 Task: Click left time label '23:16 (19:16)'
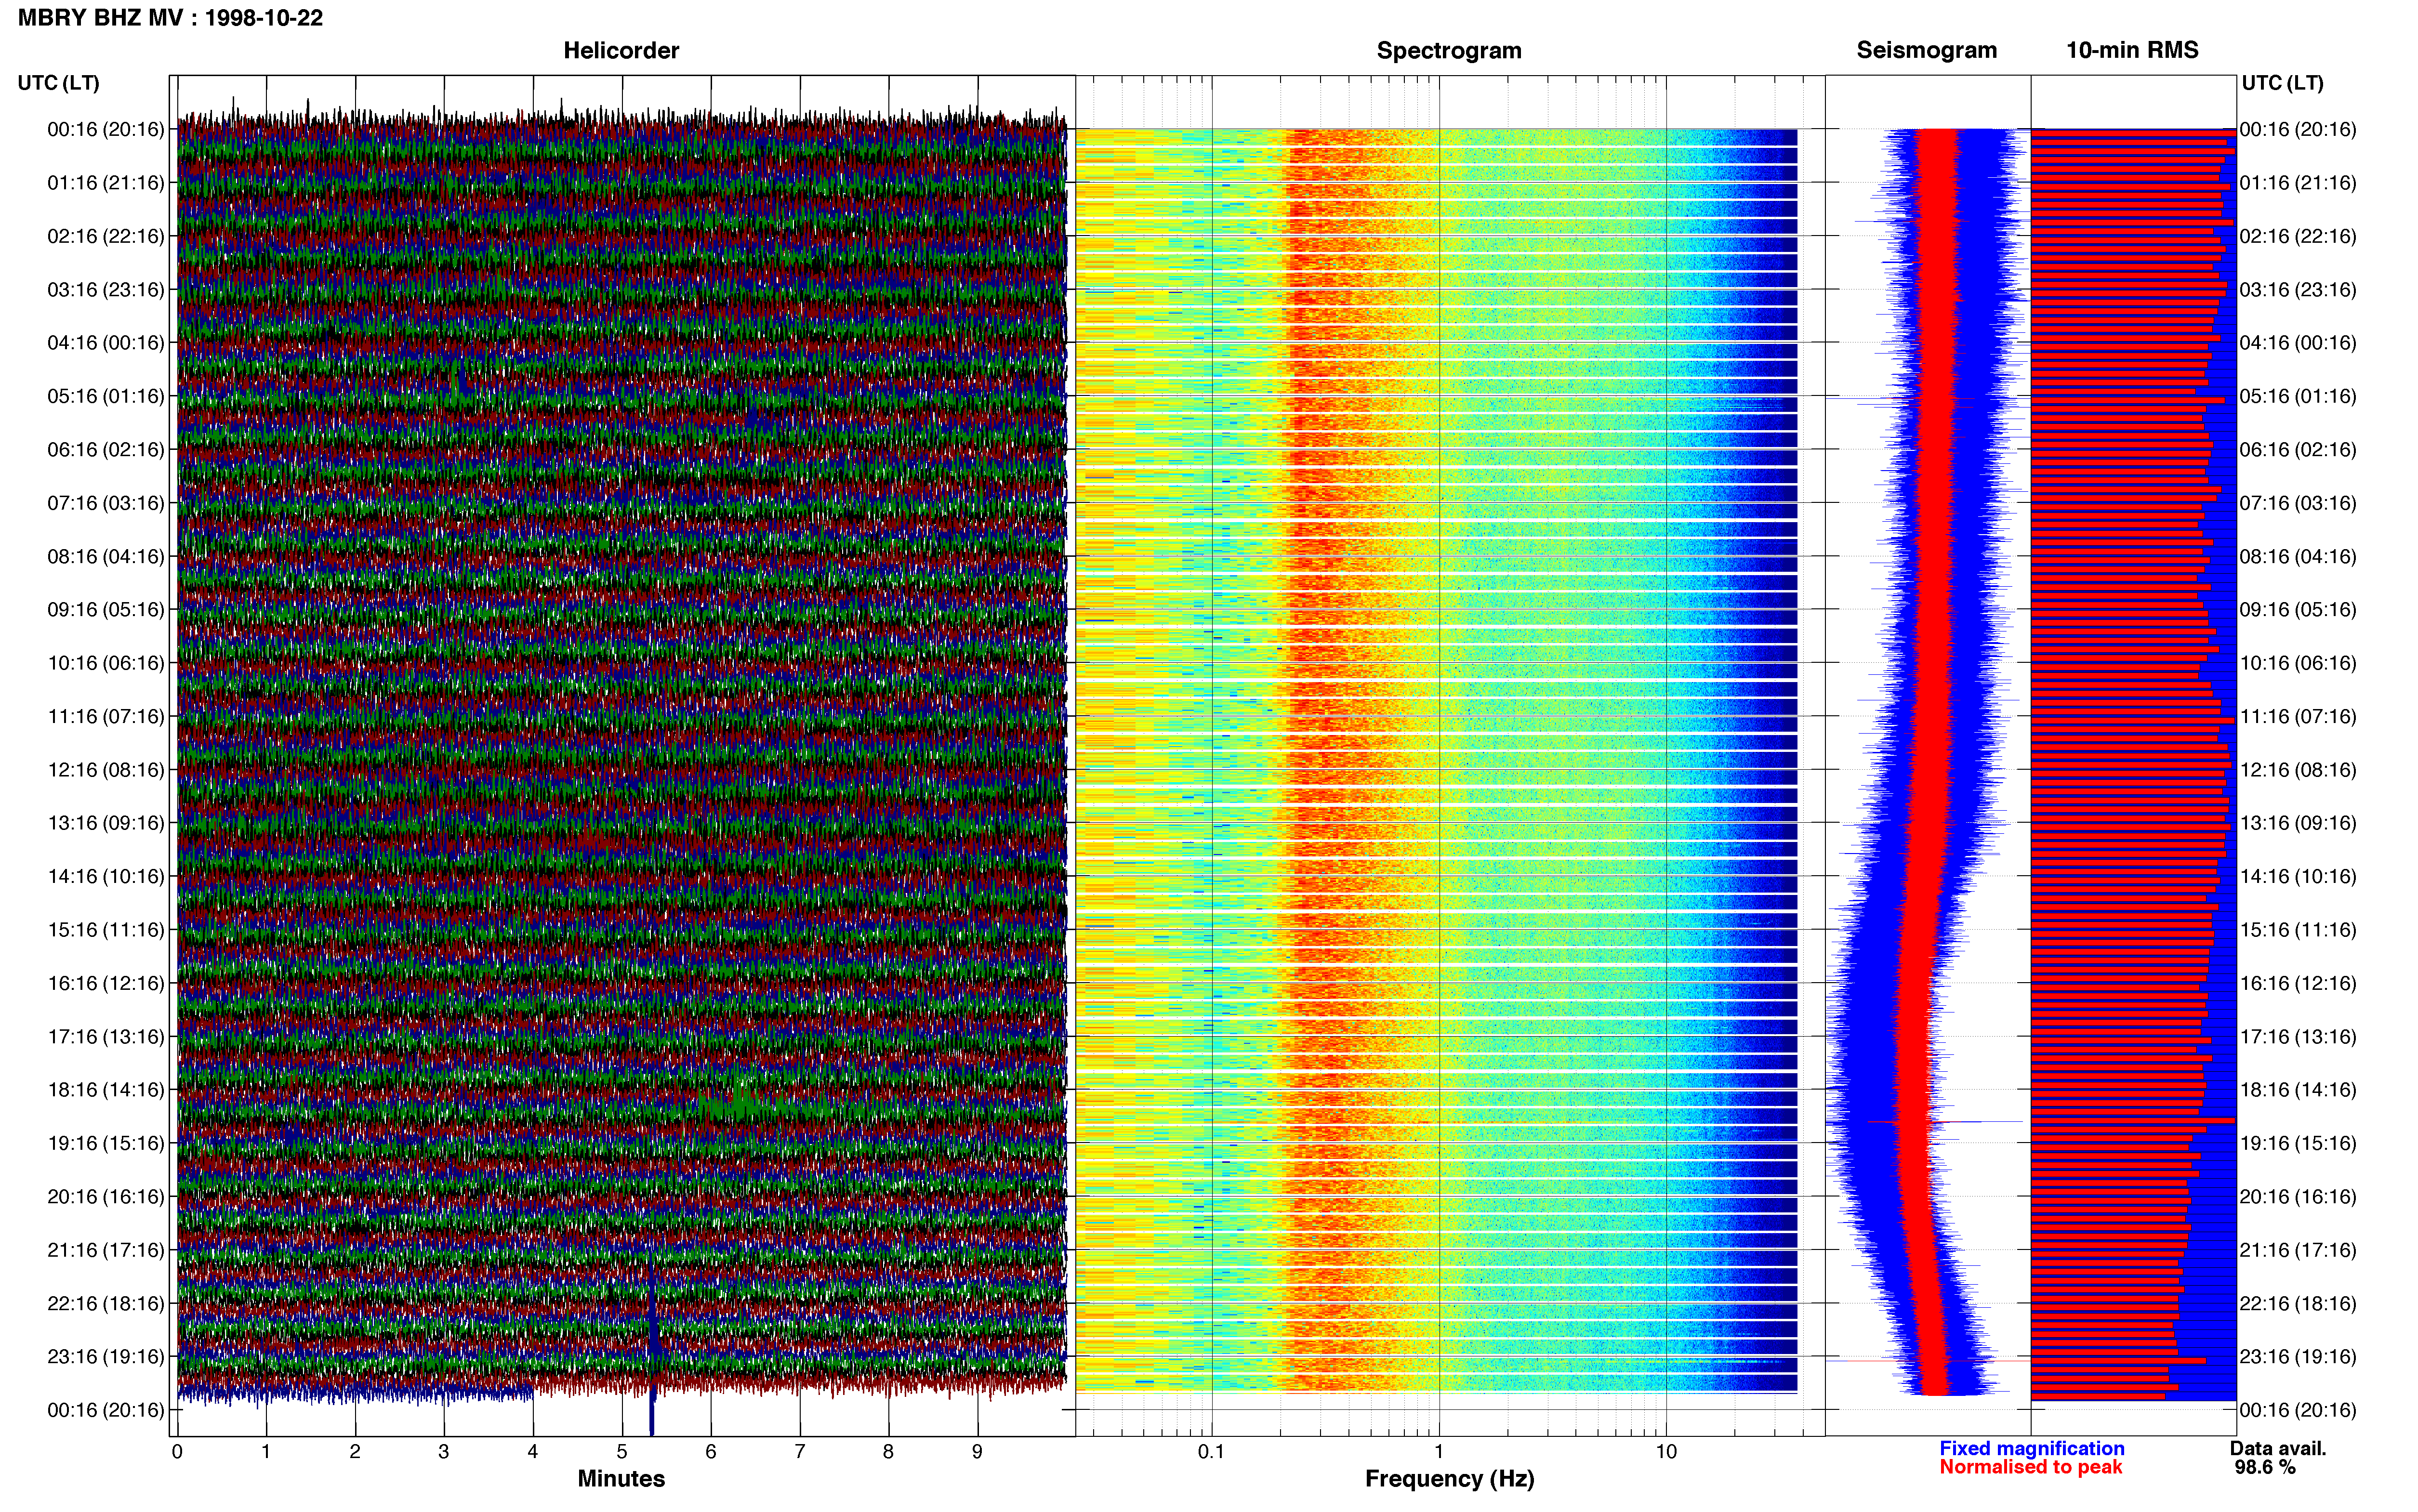tap(106, 1357)
